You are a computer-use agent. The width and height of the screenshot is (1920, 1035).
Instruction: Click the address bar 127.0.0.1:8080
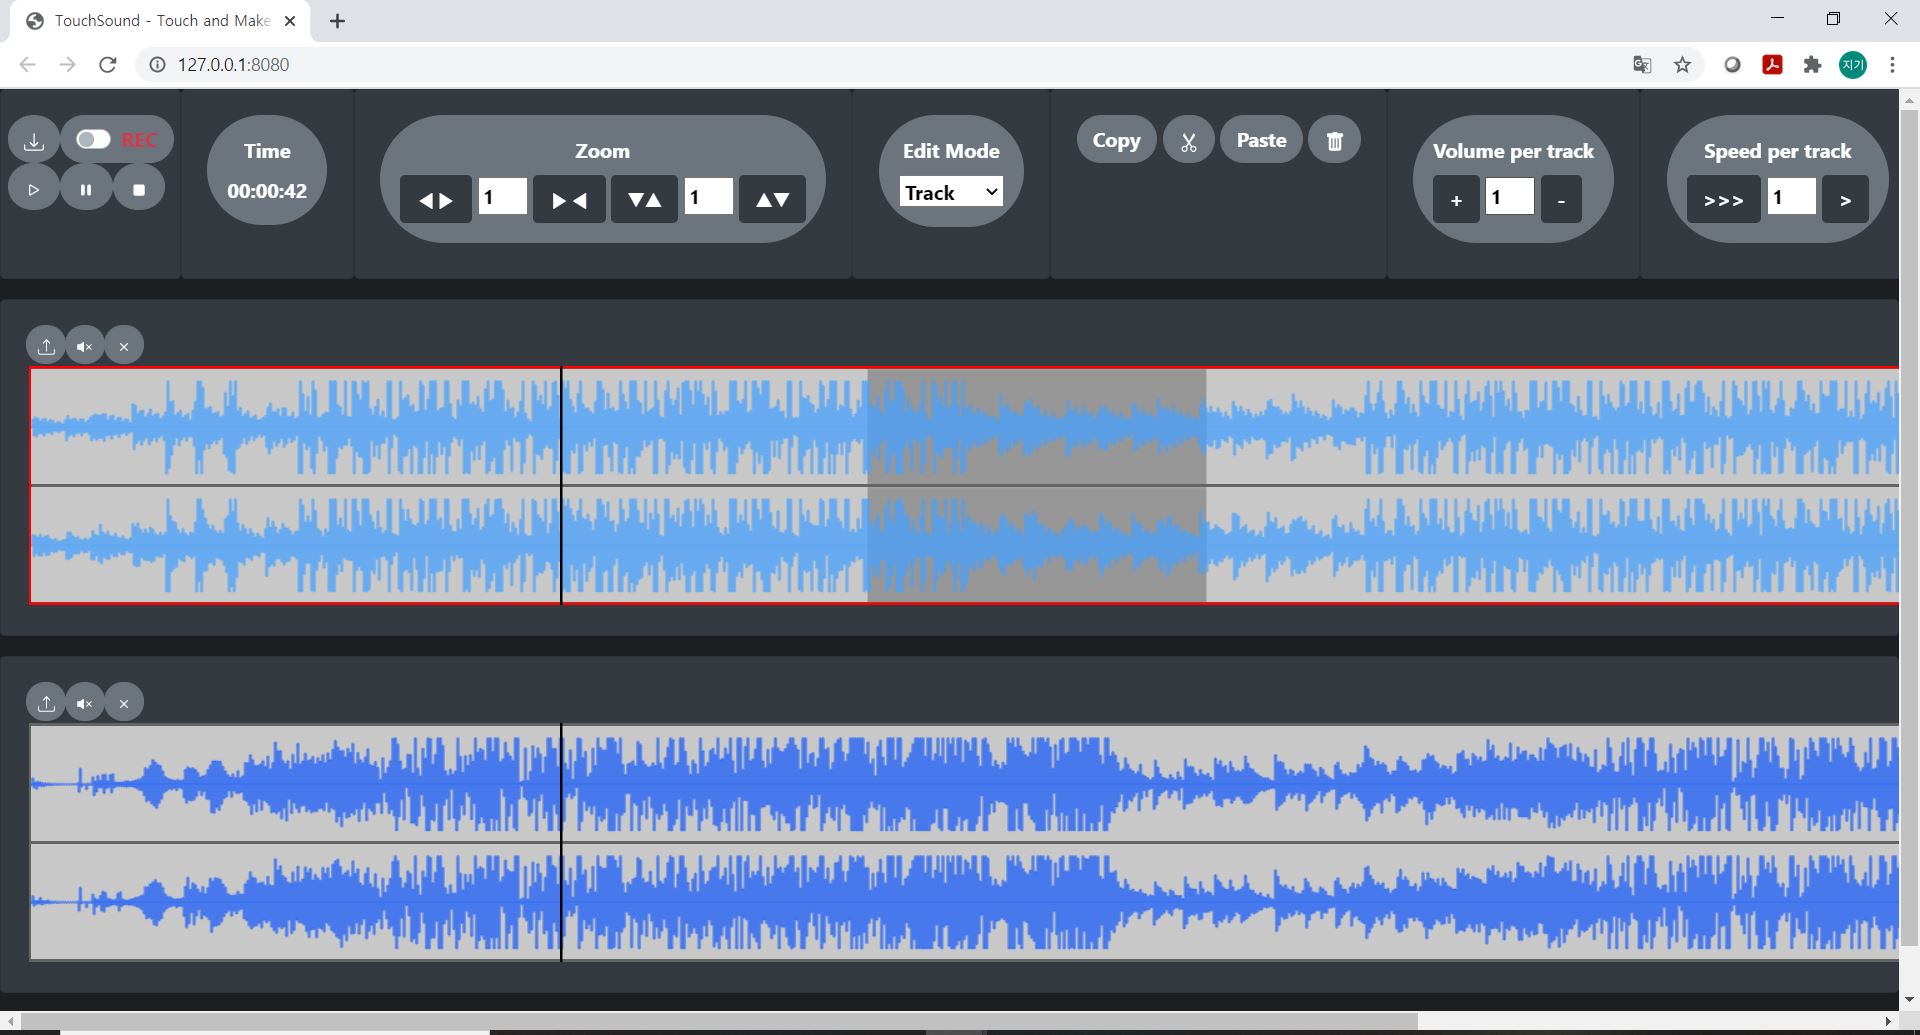pos(233,65)
